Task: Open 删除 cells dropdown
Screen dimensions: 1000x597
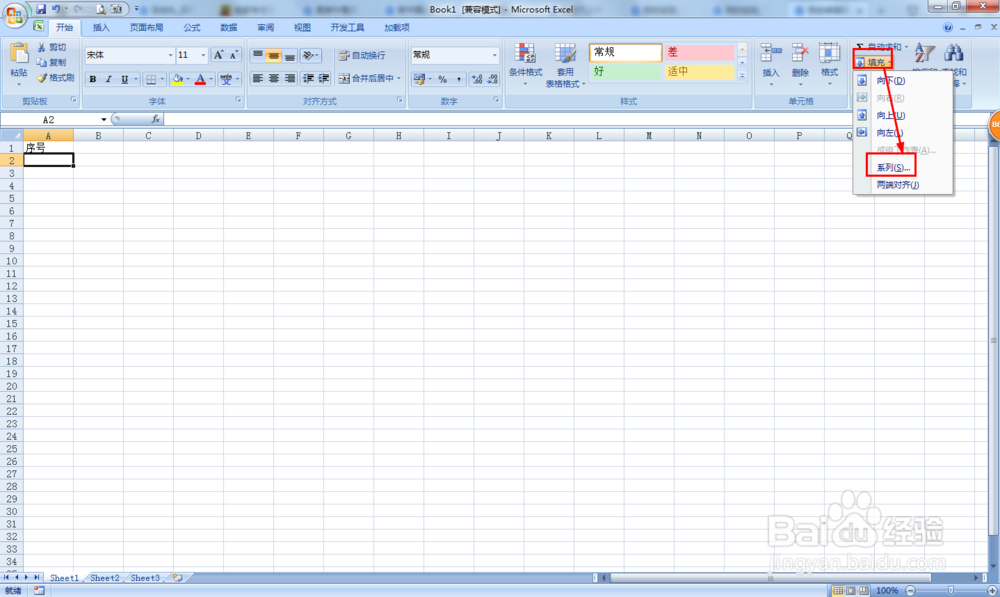Action: [800, 65]
